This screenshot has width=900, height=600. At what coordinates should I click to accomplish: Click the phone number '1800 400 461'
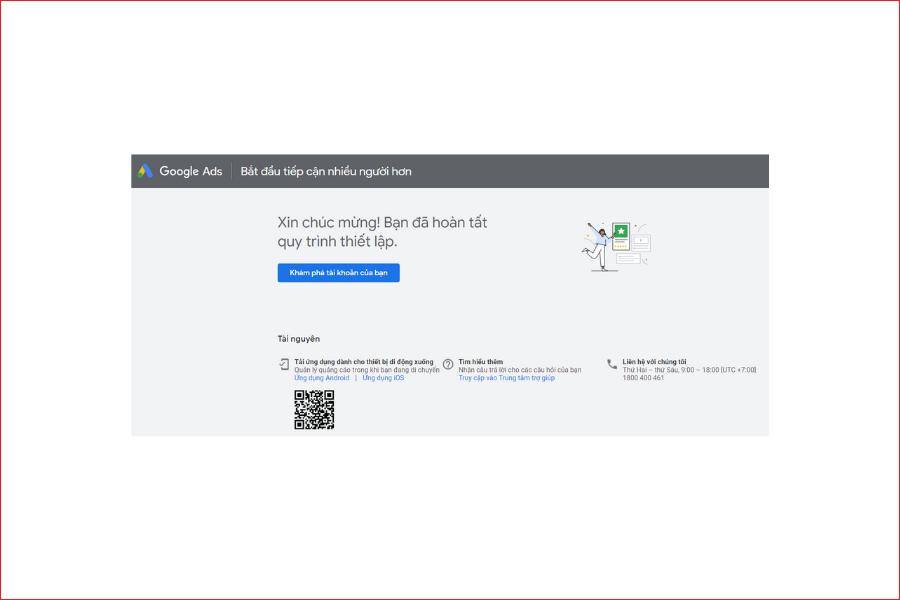643,378
